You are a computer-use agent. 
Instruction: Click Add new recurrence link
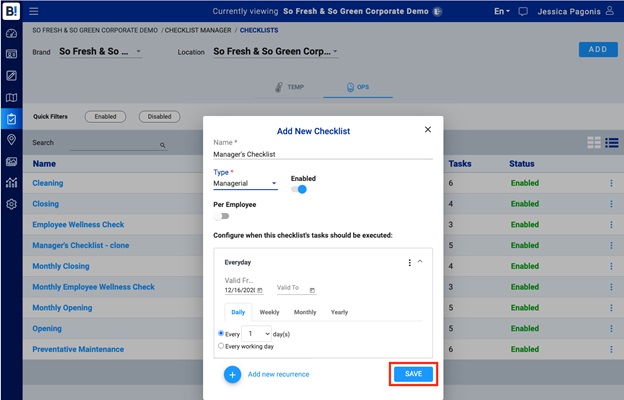(279, 374)
